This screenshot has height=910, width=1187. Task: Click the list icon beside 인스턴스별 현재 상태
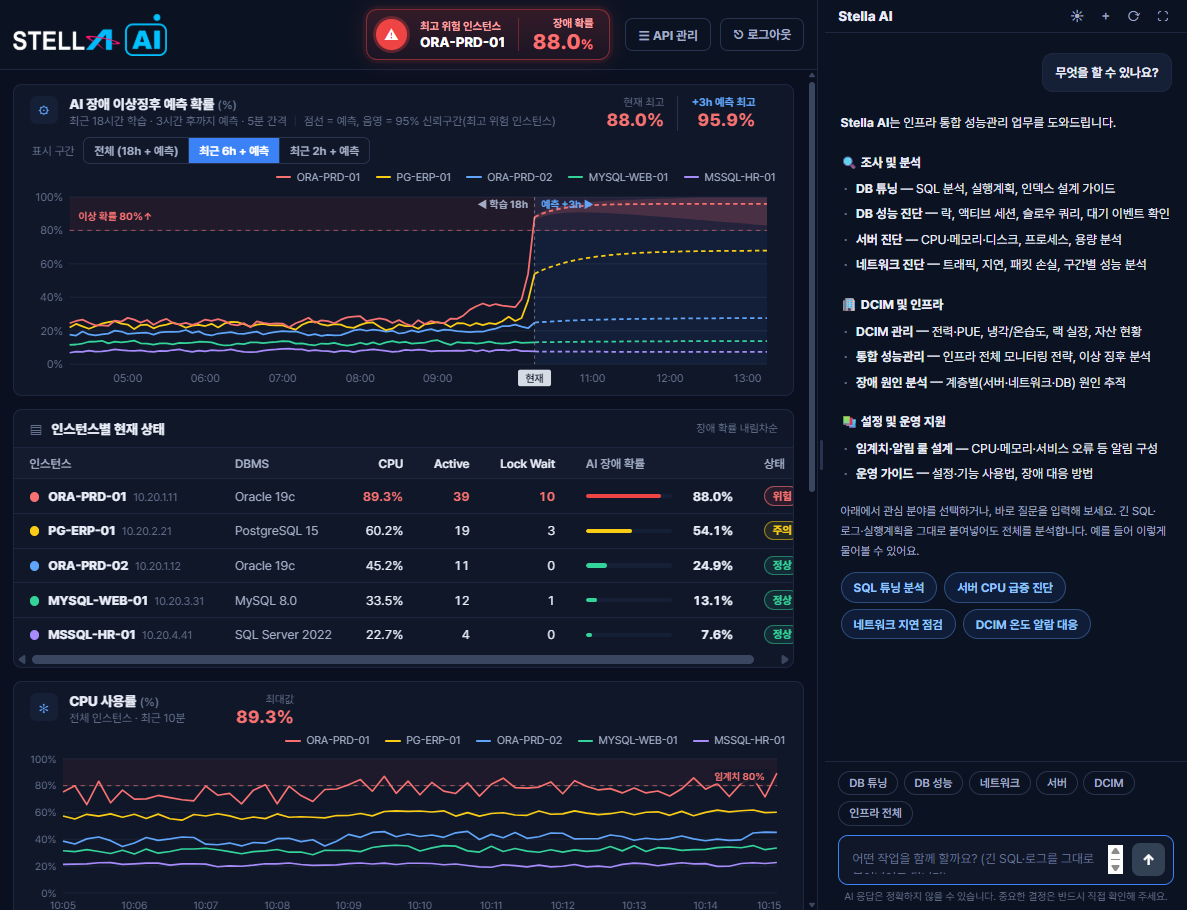[36, 430]
